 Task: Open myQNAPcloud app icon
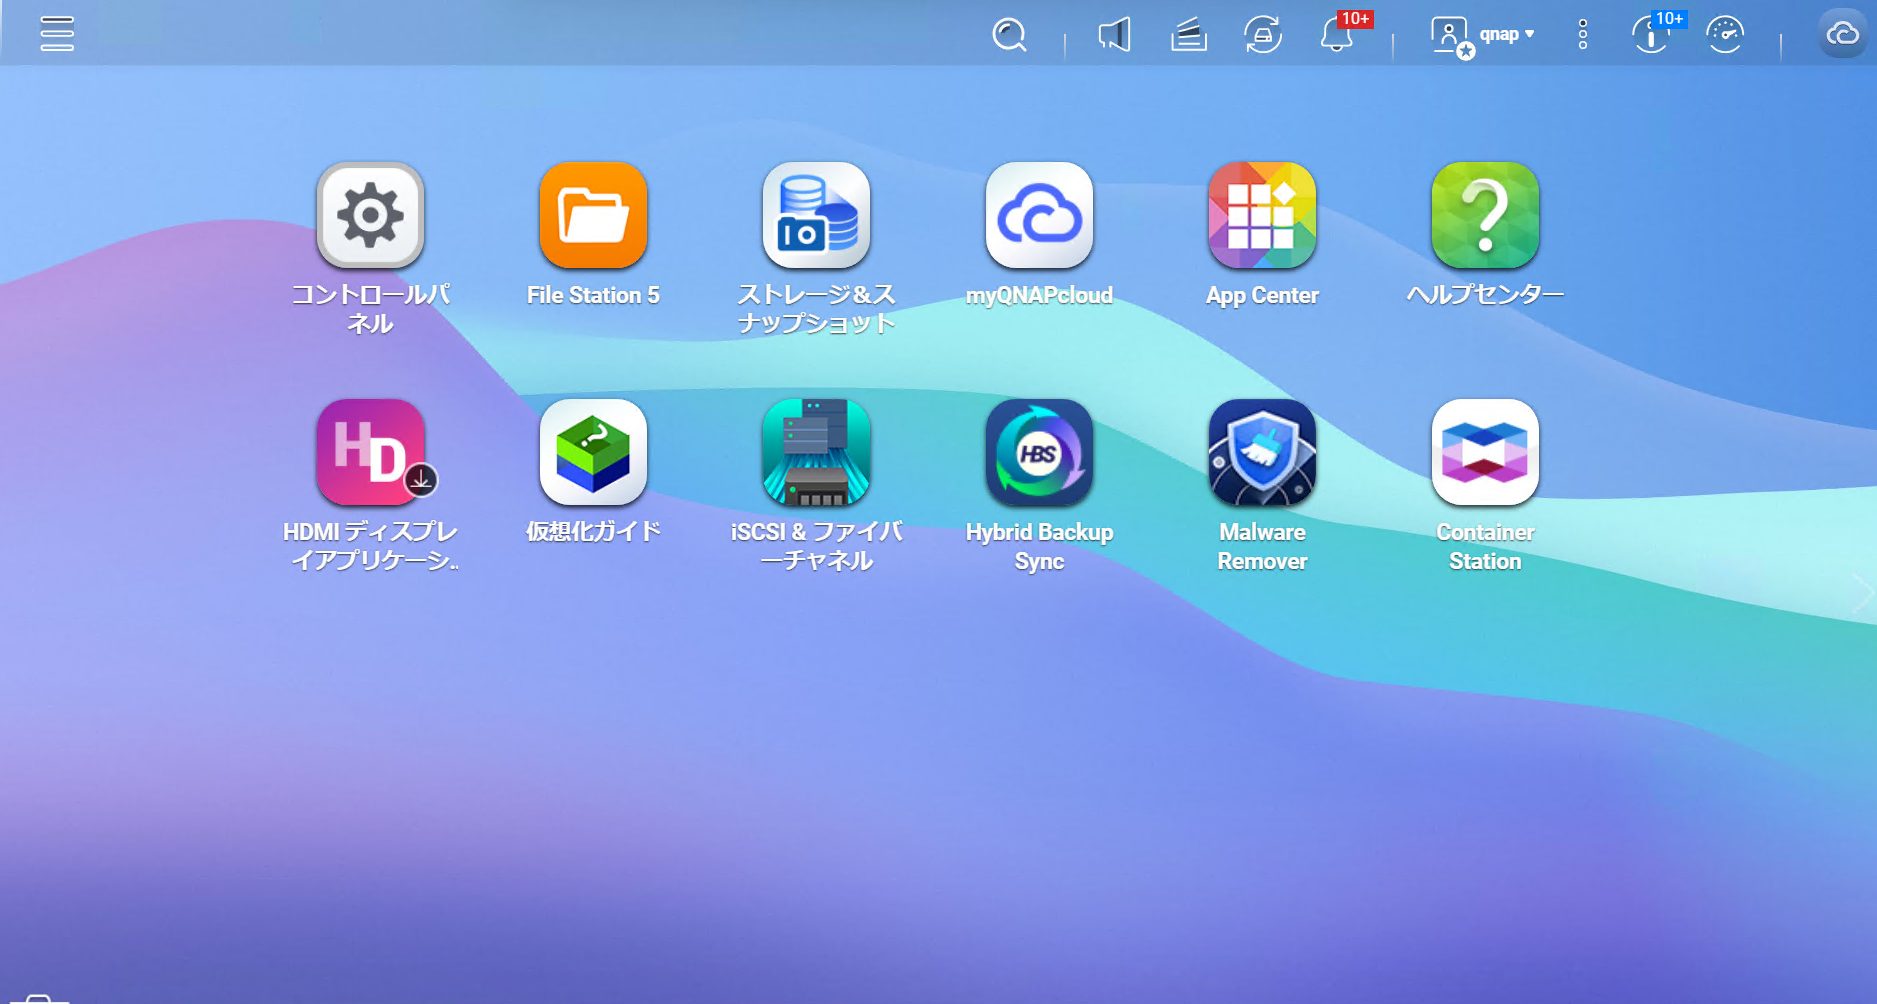pos(1039,215)
